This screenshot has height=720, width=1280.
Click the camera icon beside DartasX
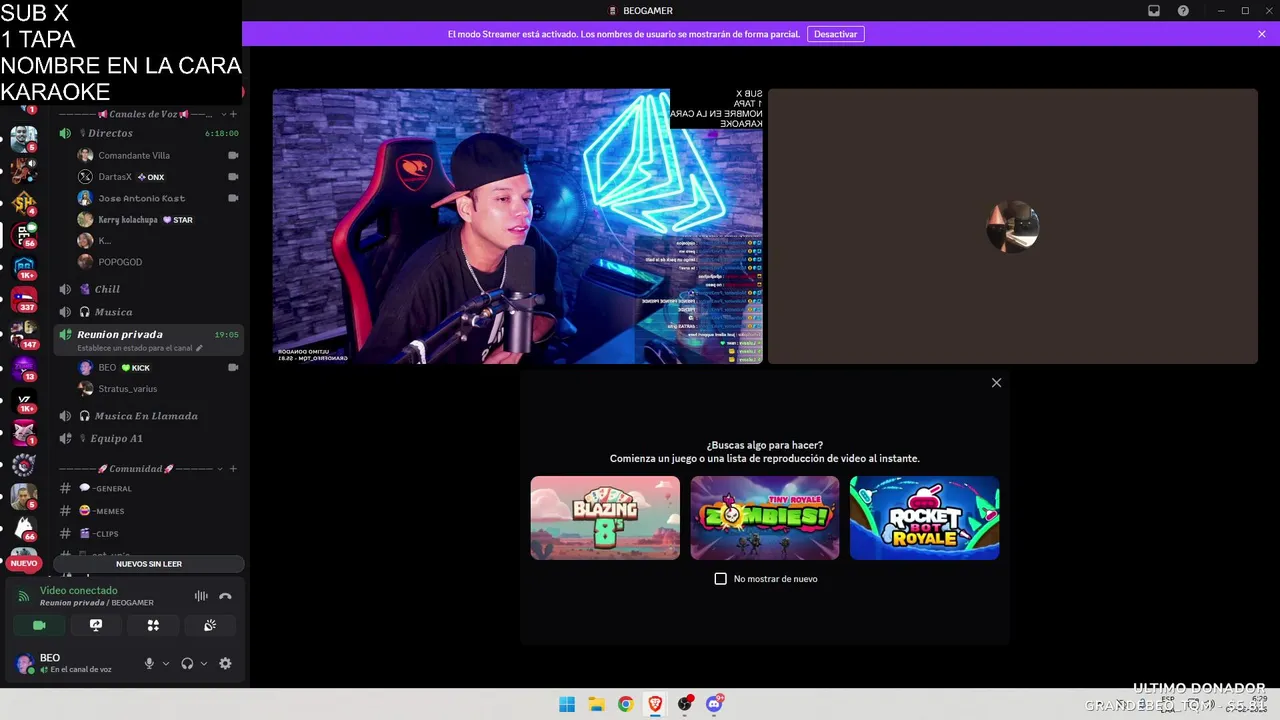pyautogui.click(x=233, y=177)
